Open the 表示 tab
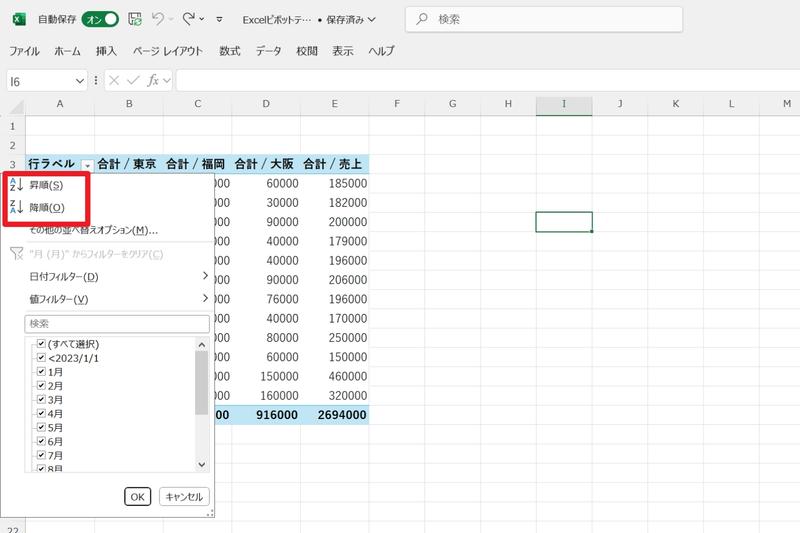Image resolution: width=800 pixels, height=533 pixels. click(343, 51)
